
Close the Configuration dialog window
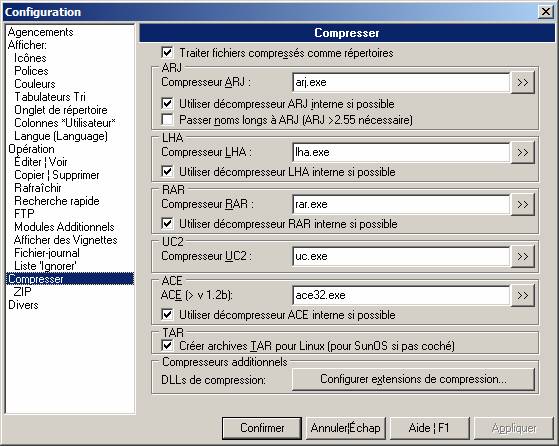pos(545,12)
